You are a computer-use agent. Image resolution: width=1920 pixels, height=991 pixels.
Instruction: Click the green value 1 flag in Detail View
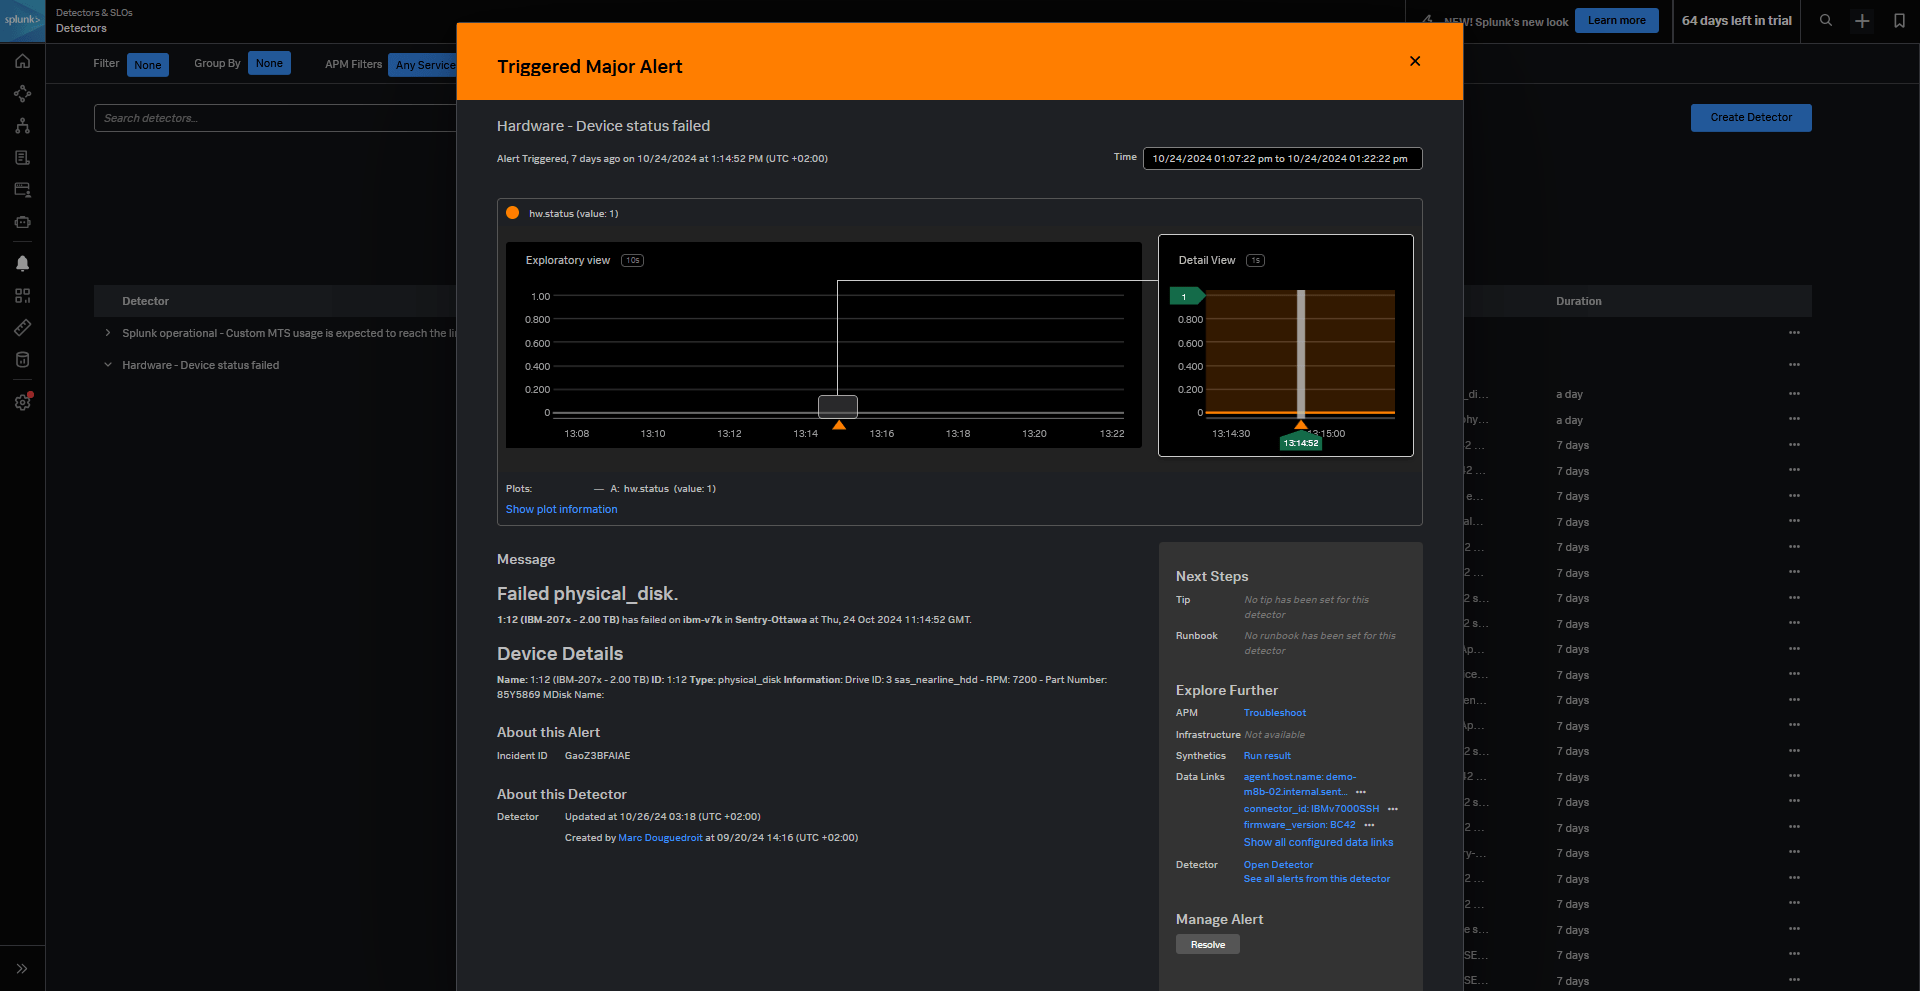click(1187, 296)
